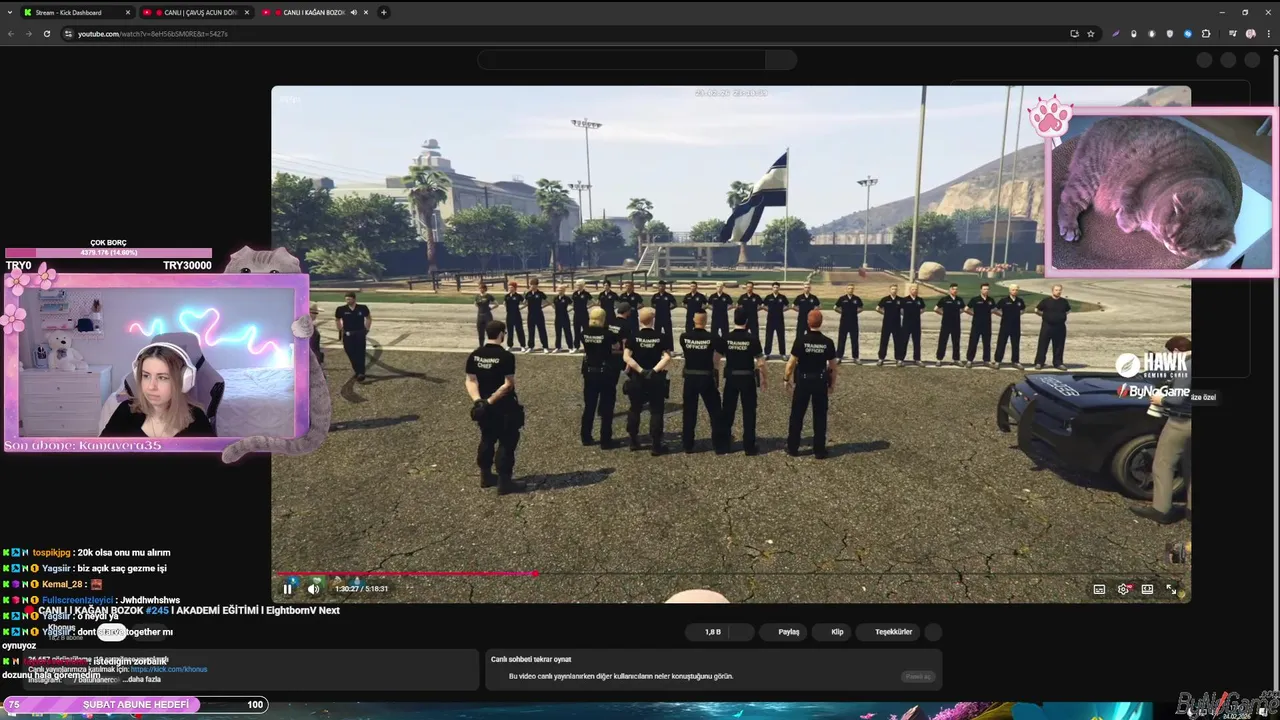
Task: Open media controls icon in toolbar
Action: (x=1231, y=33)
